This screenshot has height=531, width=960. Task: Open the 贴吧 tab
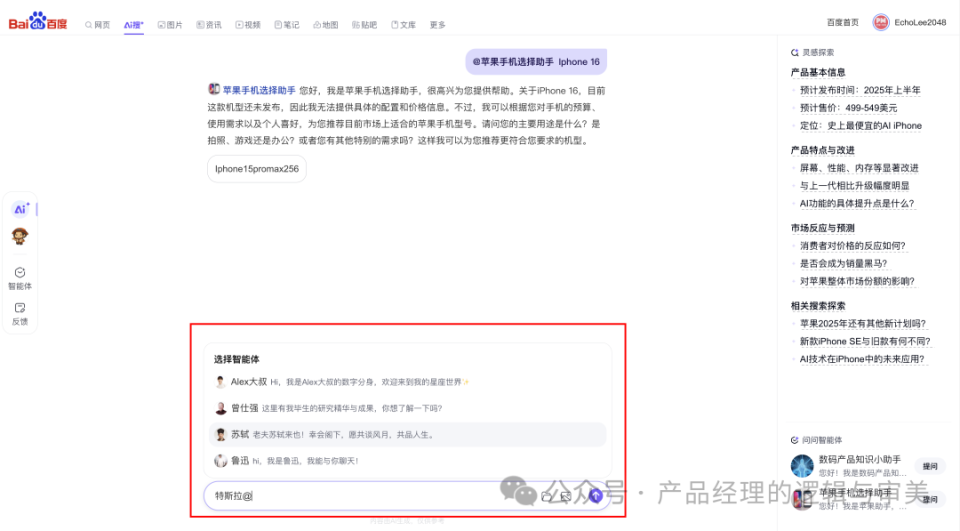pos(364,25)
